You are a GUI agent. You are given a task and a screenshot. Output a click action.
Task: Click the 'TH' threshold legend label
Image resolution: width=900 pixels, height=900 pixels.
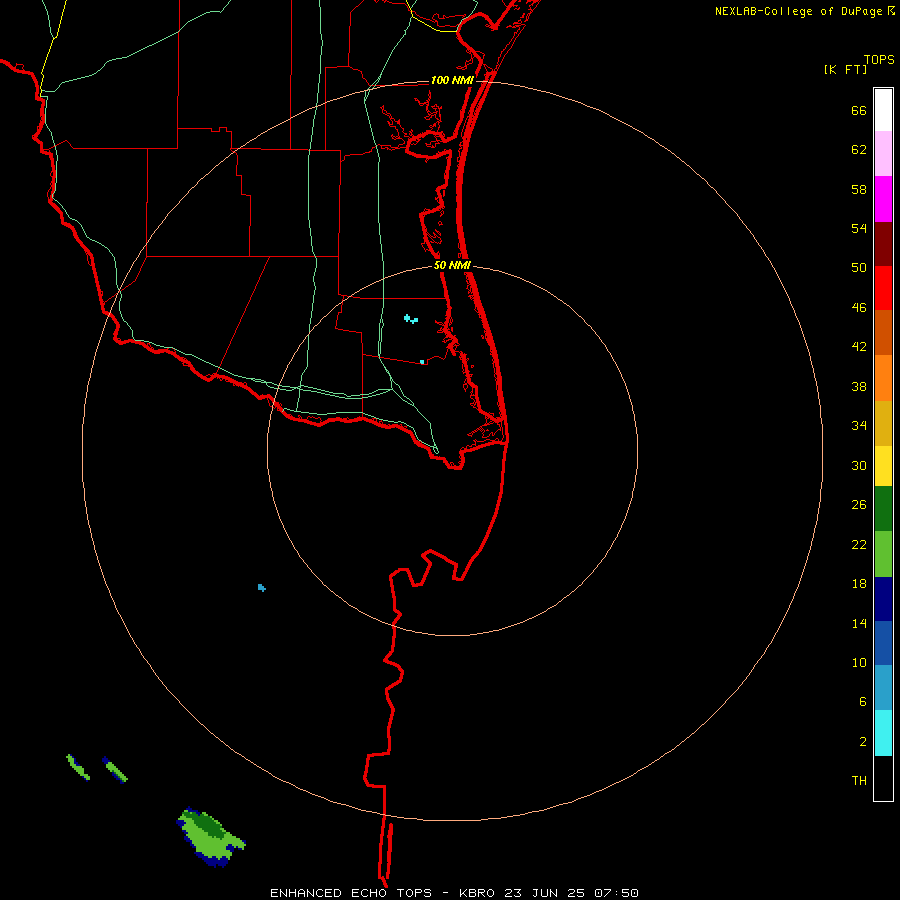click(859, 781)
